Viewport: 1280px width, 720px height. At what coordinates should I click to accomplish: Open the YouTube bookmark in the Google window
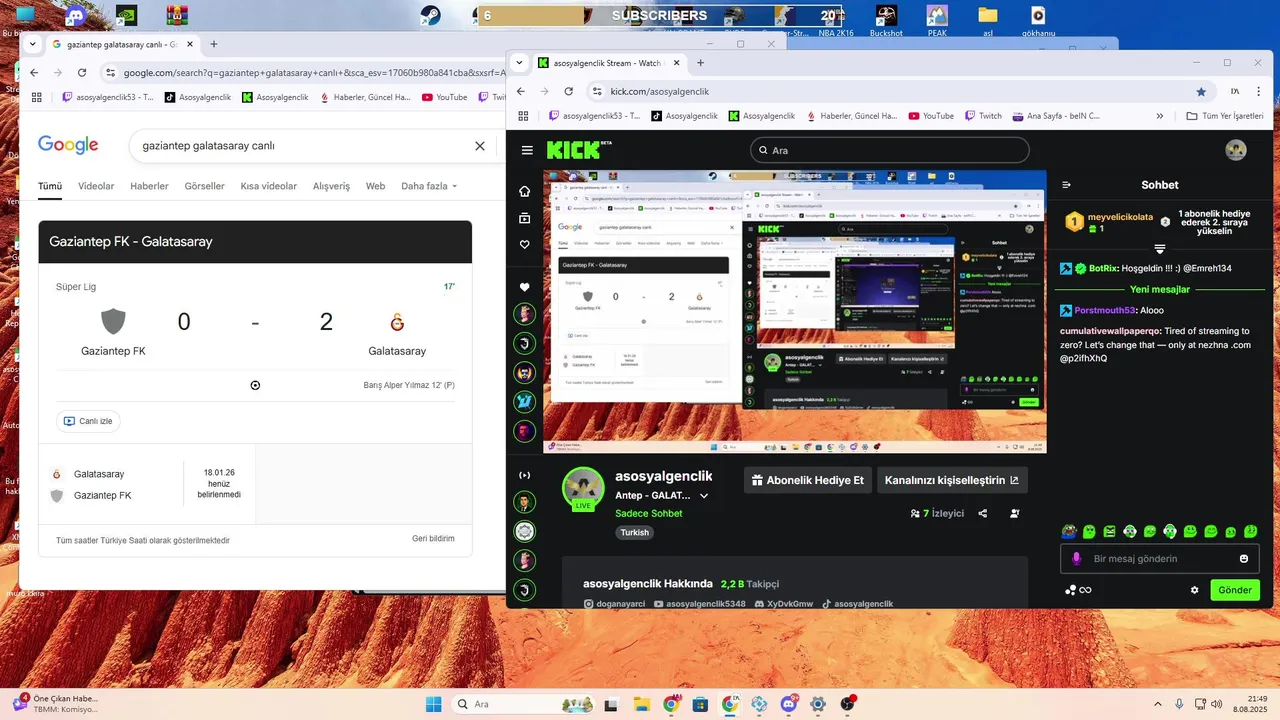pos(445,97)
